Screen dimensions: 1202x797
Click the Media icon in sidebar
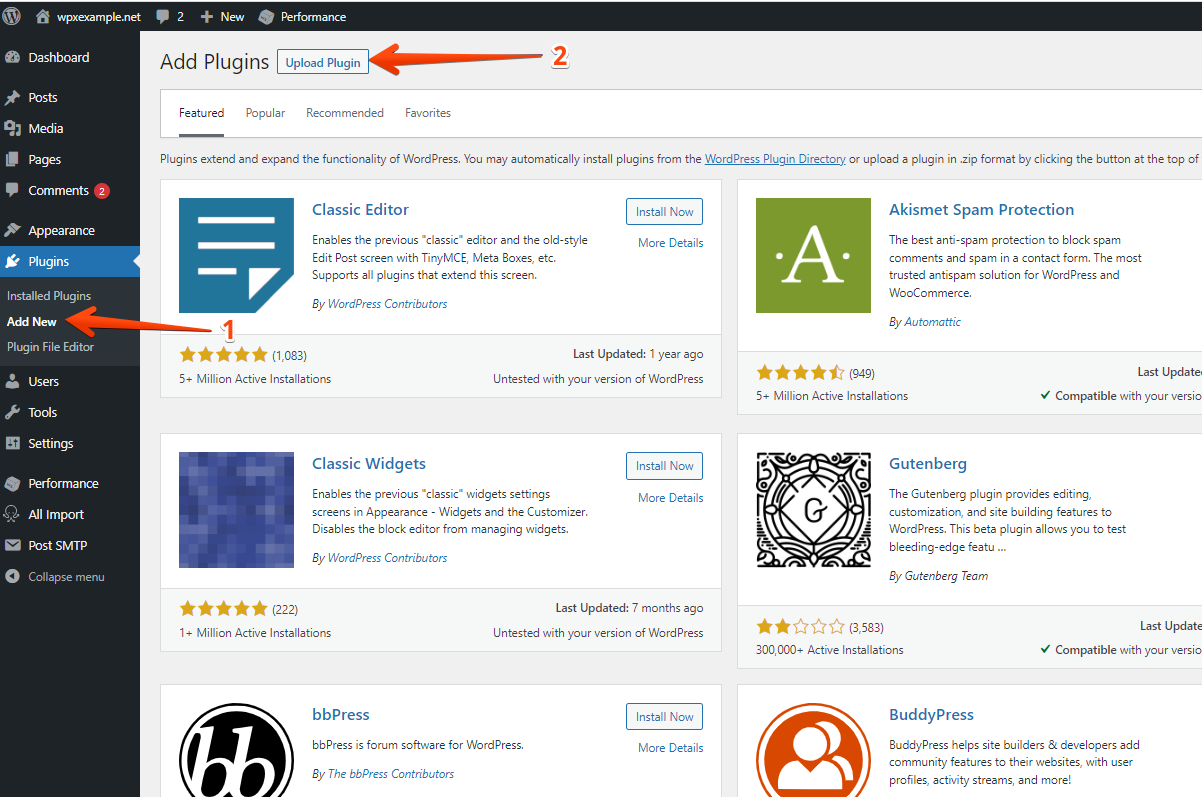[x=13, y=129]
